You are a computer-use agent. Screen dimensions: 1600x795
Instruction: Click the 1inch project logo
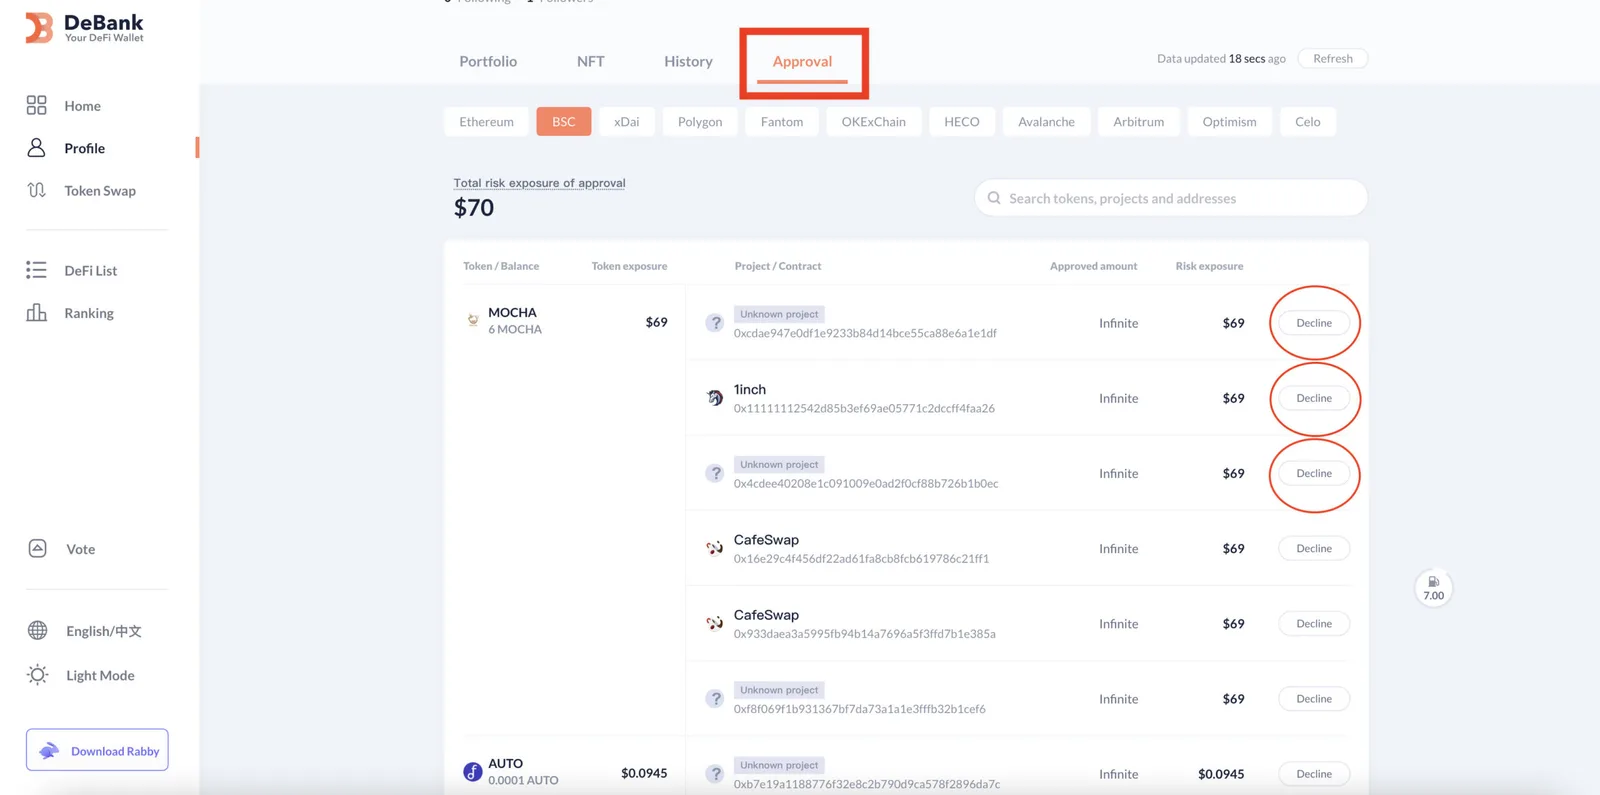point(714,398)
